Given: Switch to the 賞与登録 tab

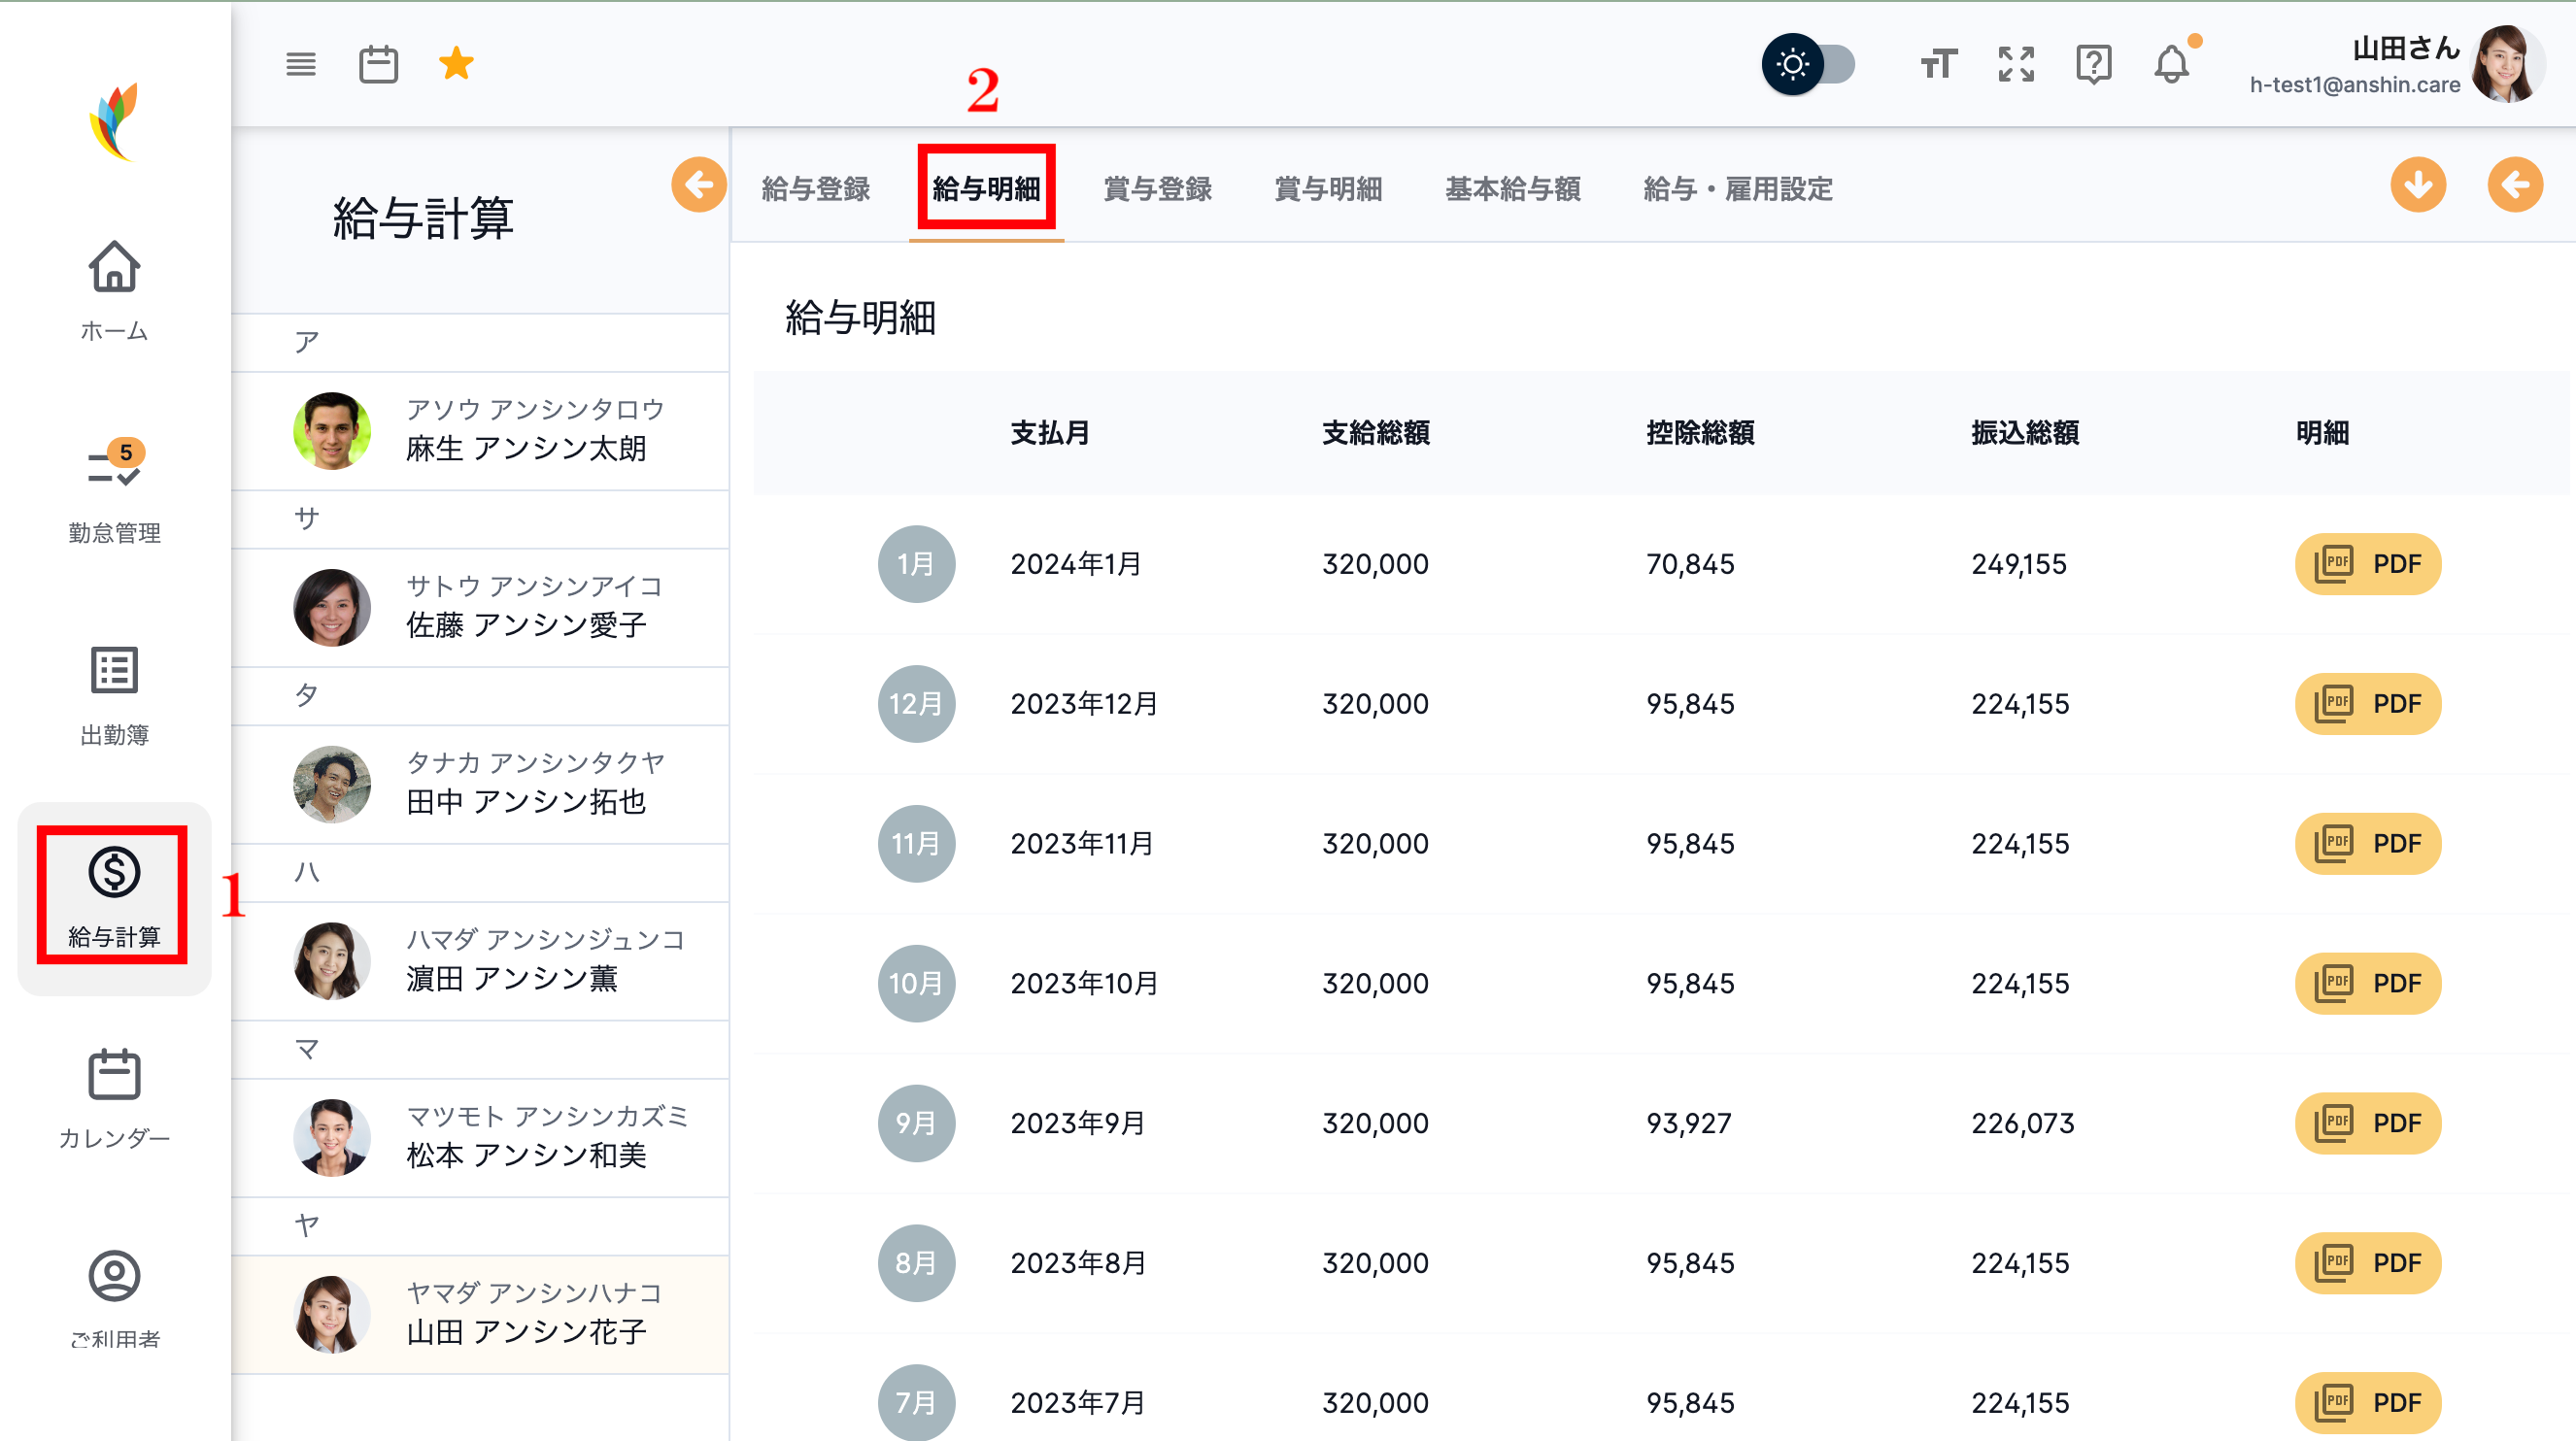Looking at the screenshot, I should click(x=1157, y=189).
